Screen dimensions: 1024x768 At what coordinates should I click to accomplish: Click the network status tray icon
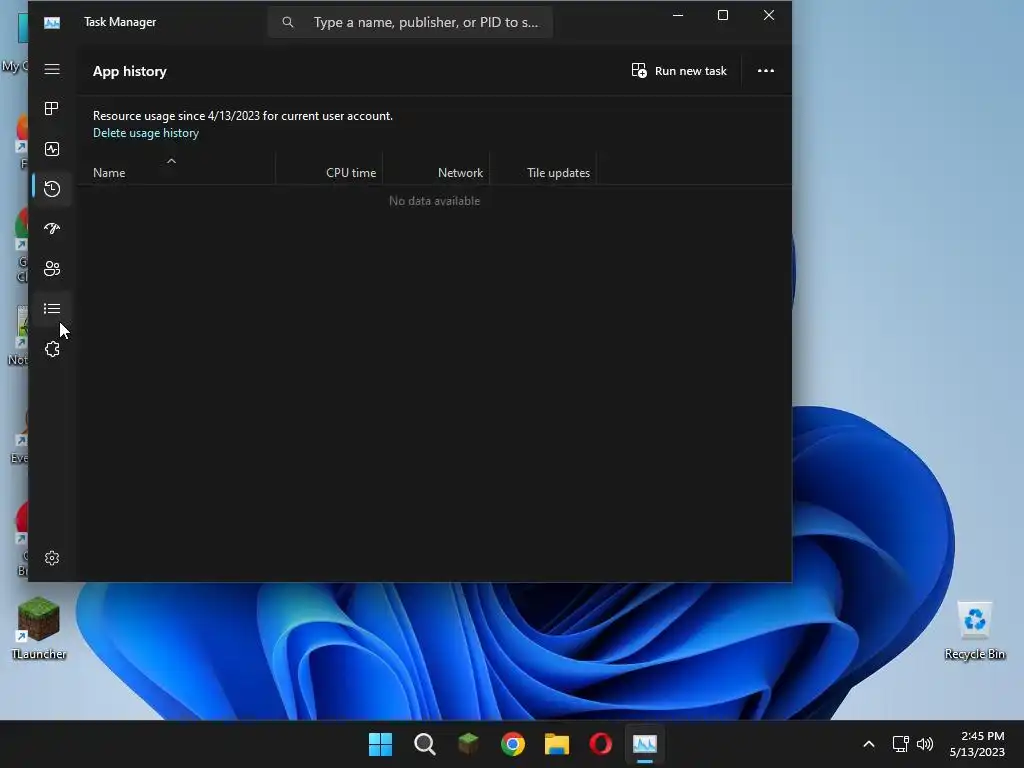click(901, 744)
